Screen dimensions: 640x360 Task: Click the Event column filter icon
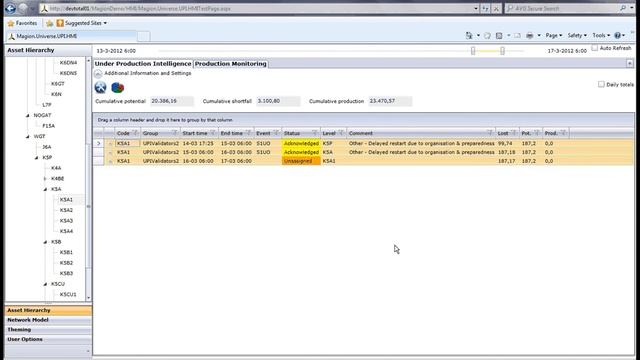[x=276, y=133]
